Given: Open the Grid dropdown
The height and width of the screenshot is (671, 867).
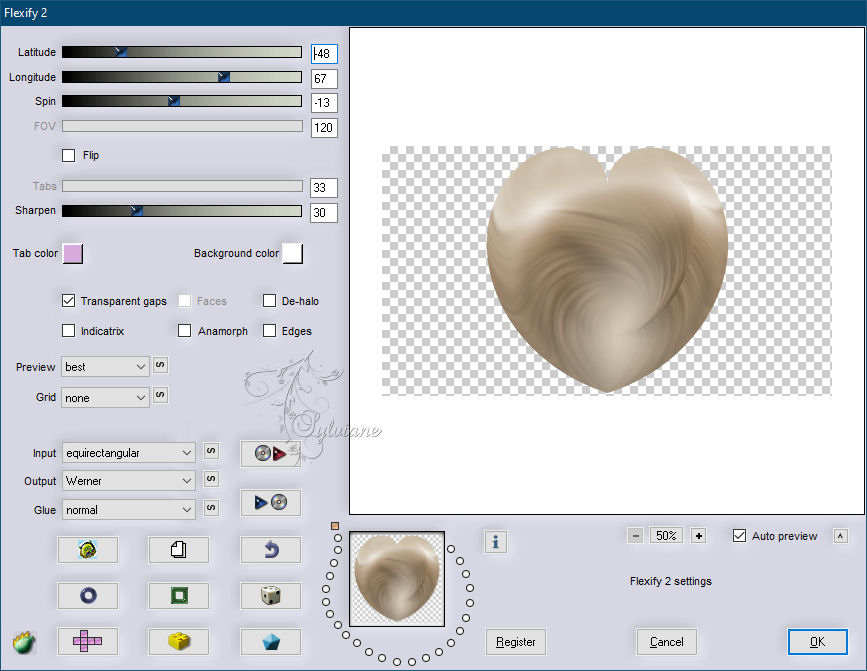Looking at the screenshot, I should click(105, 398).
